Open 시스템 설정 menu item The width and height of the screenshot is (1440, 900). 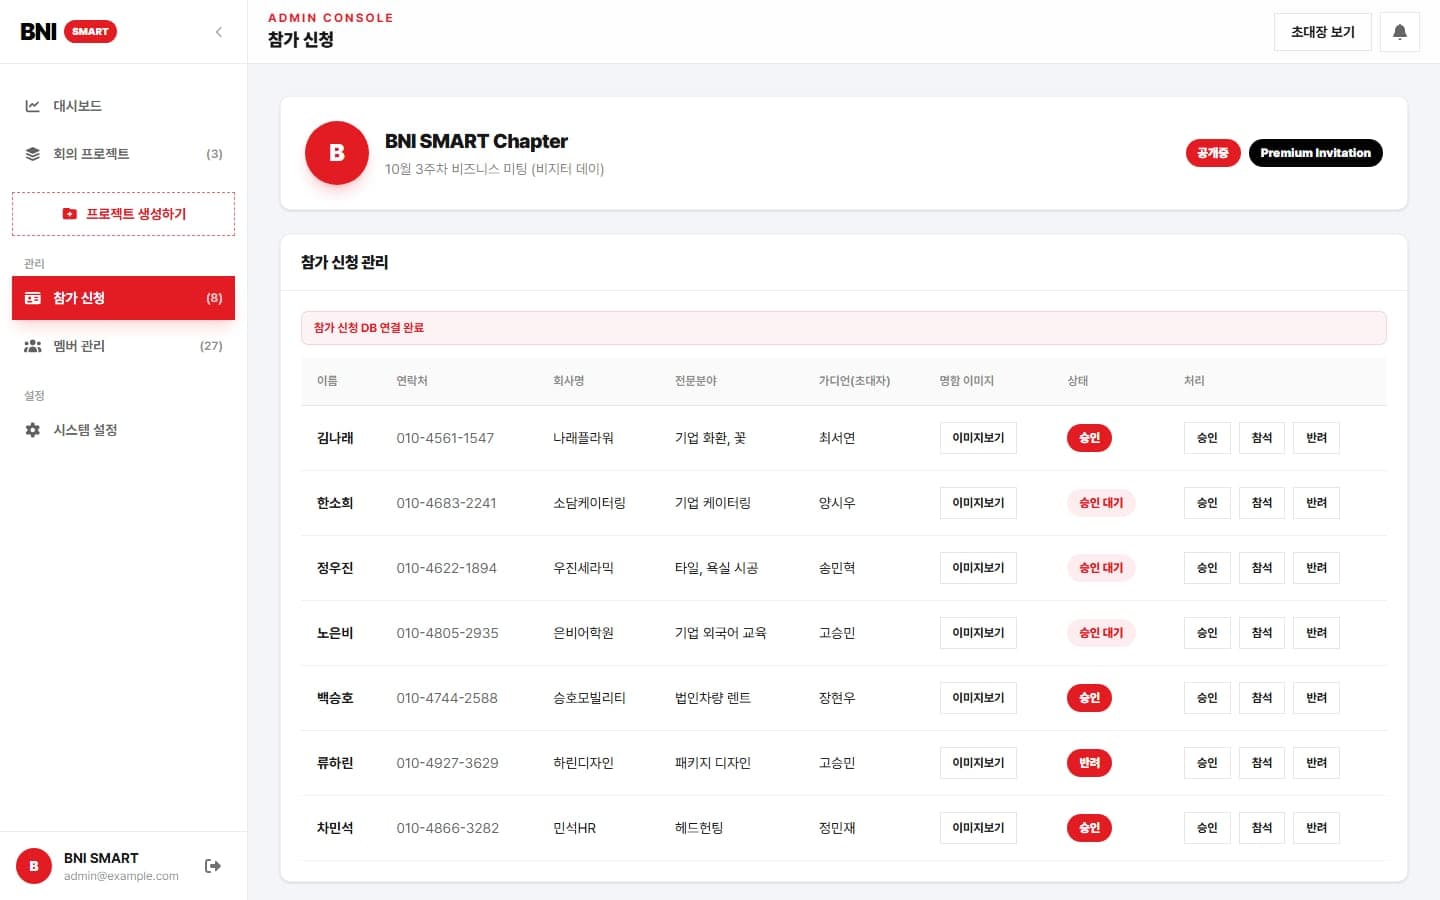124,430
